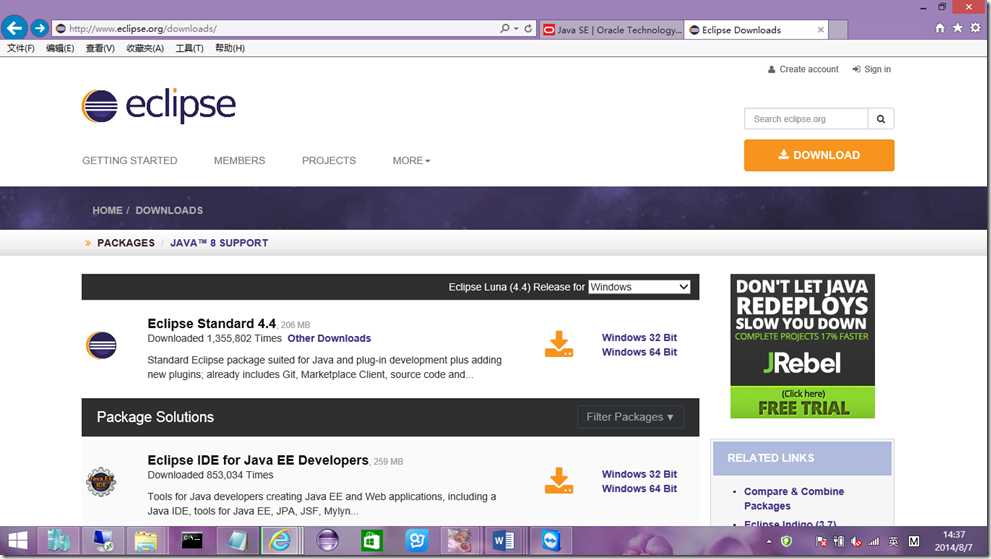Go forward using the browser forward arrow

[39, 28]
